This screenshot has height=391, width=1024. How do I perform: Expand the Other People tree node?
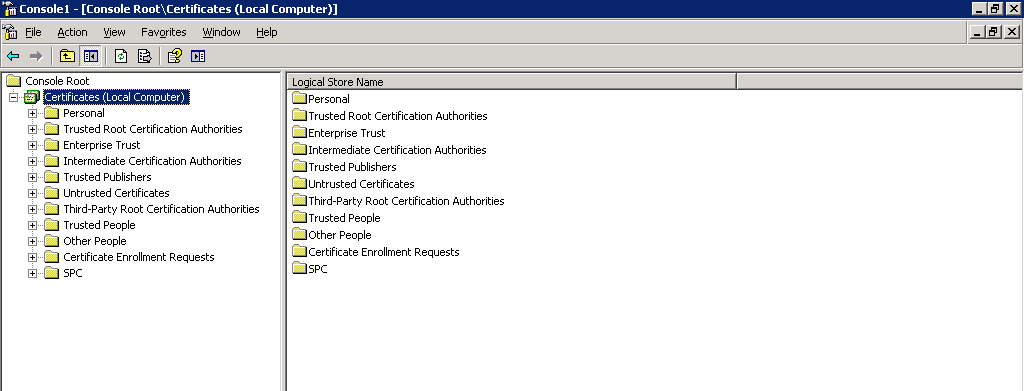pyautogui.click(x=32, y=241)
